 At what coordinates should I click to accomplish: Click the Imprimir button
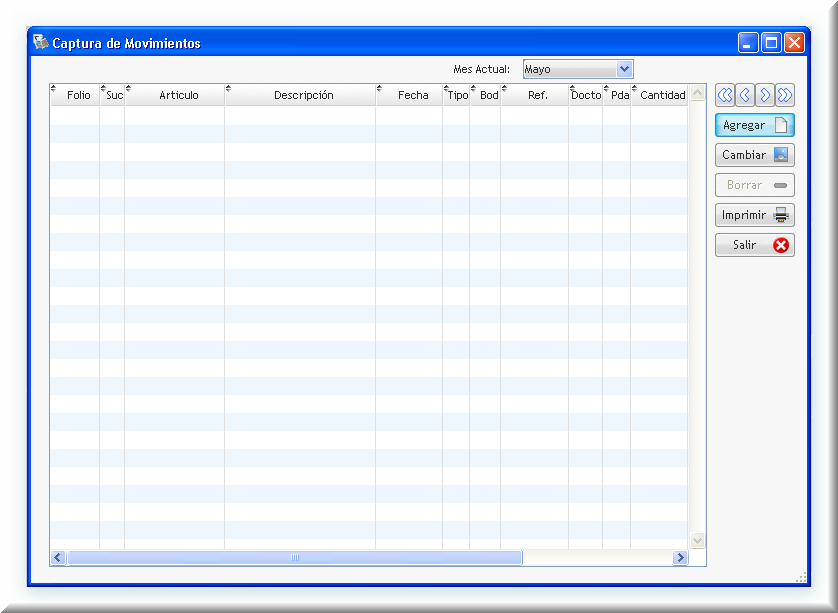pos(755,215)
